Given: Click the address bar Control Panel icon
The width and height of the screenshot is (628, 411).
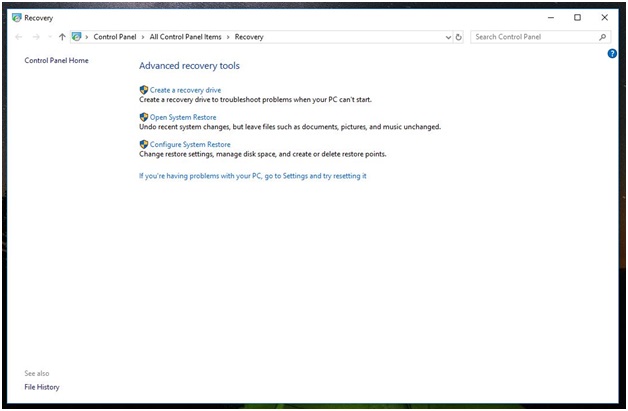Looking at the screenshot, I should coord(76,37).
